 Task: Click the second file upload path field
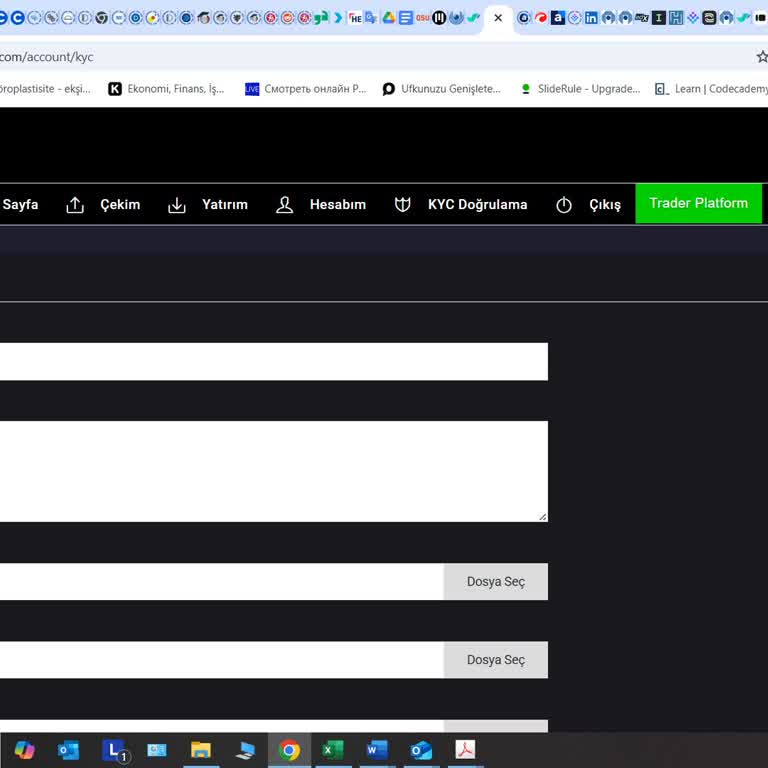(222, 660)
